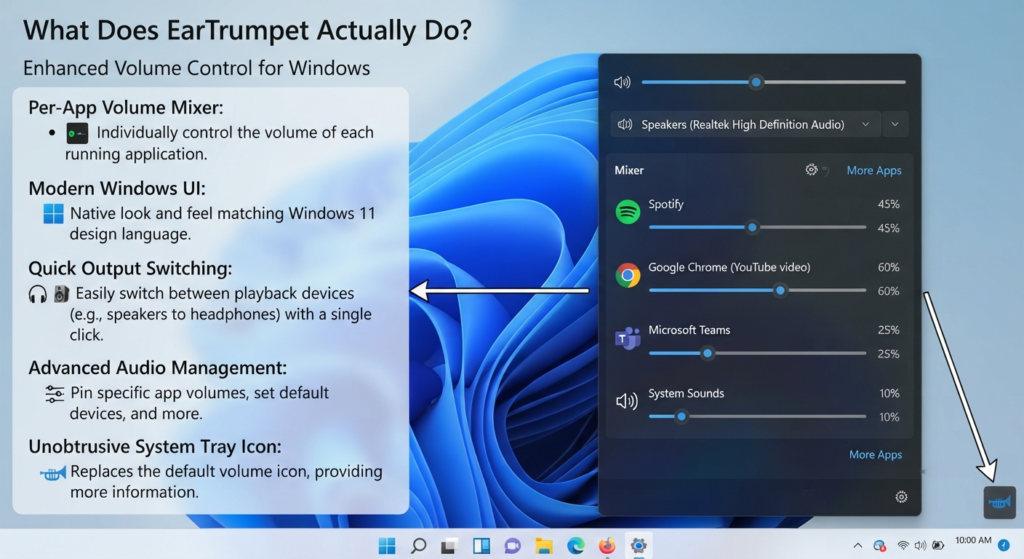Viewport: 1024px width, 559px height.
Task: Show hidden tray icons chevron
Action: [x=857, y=545]
